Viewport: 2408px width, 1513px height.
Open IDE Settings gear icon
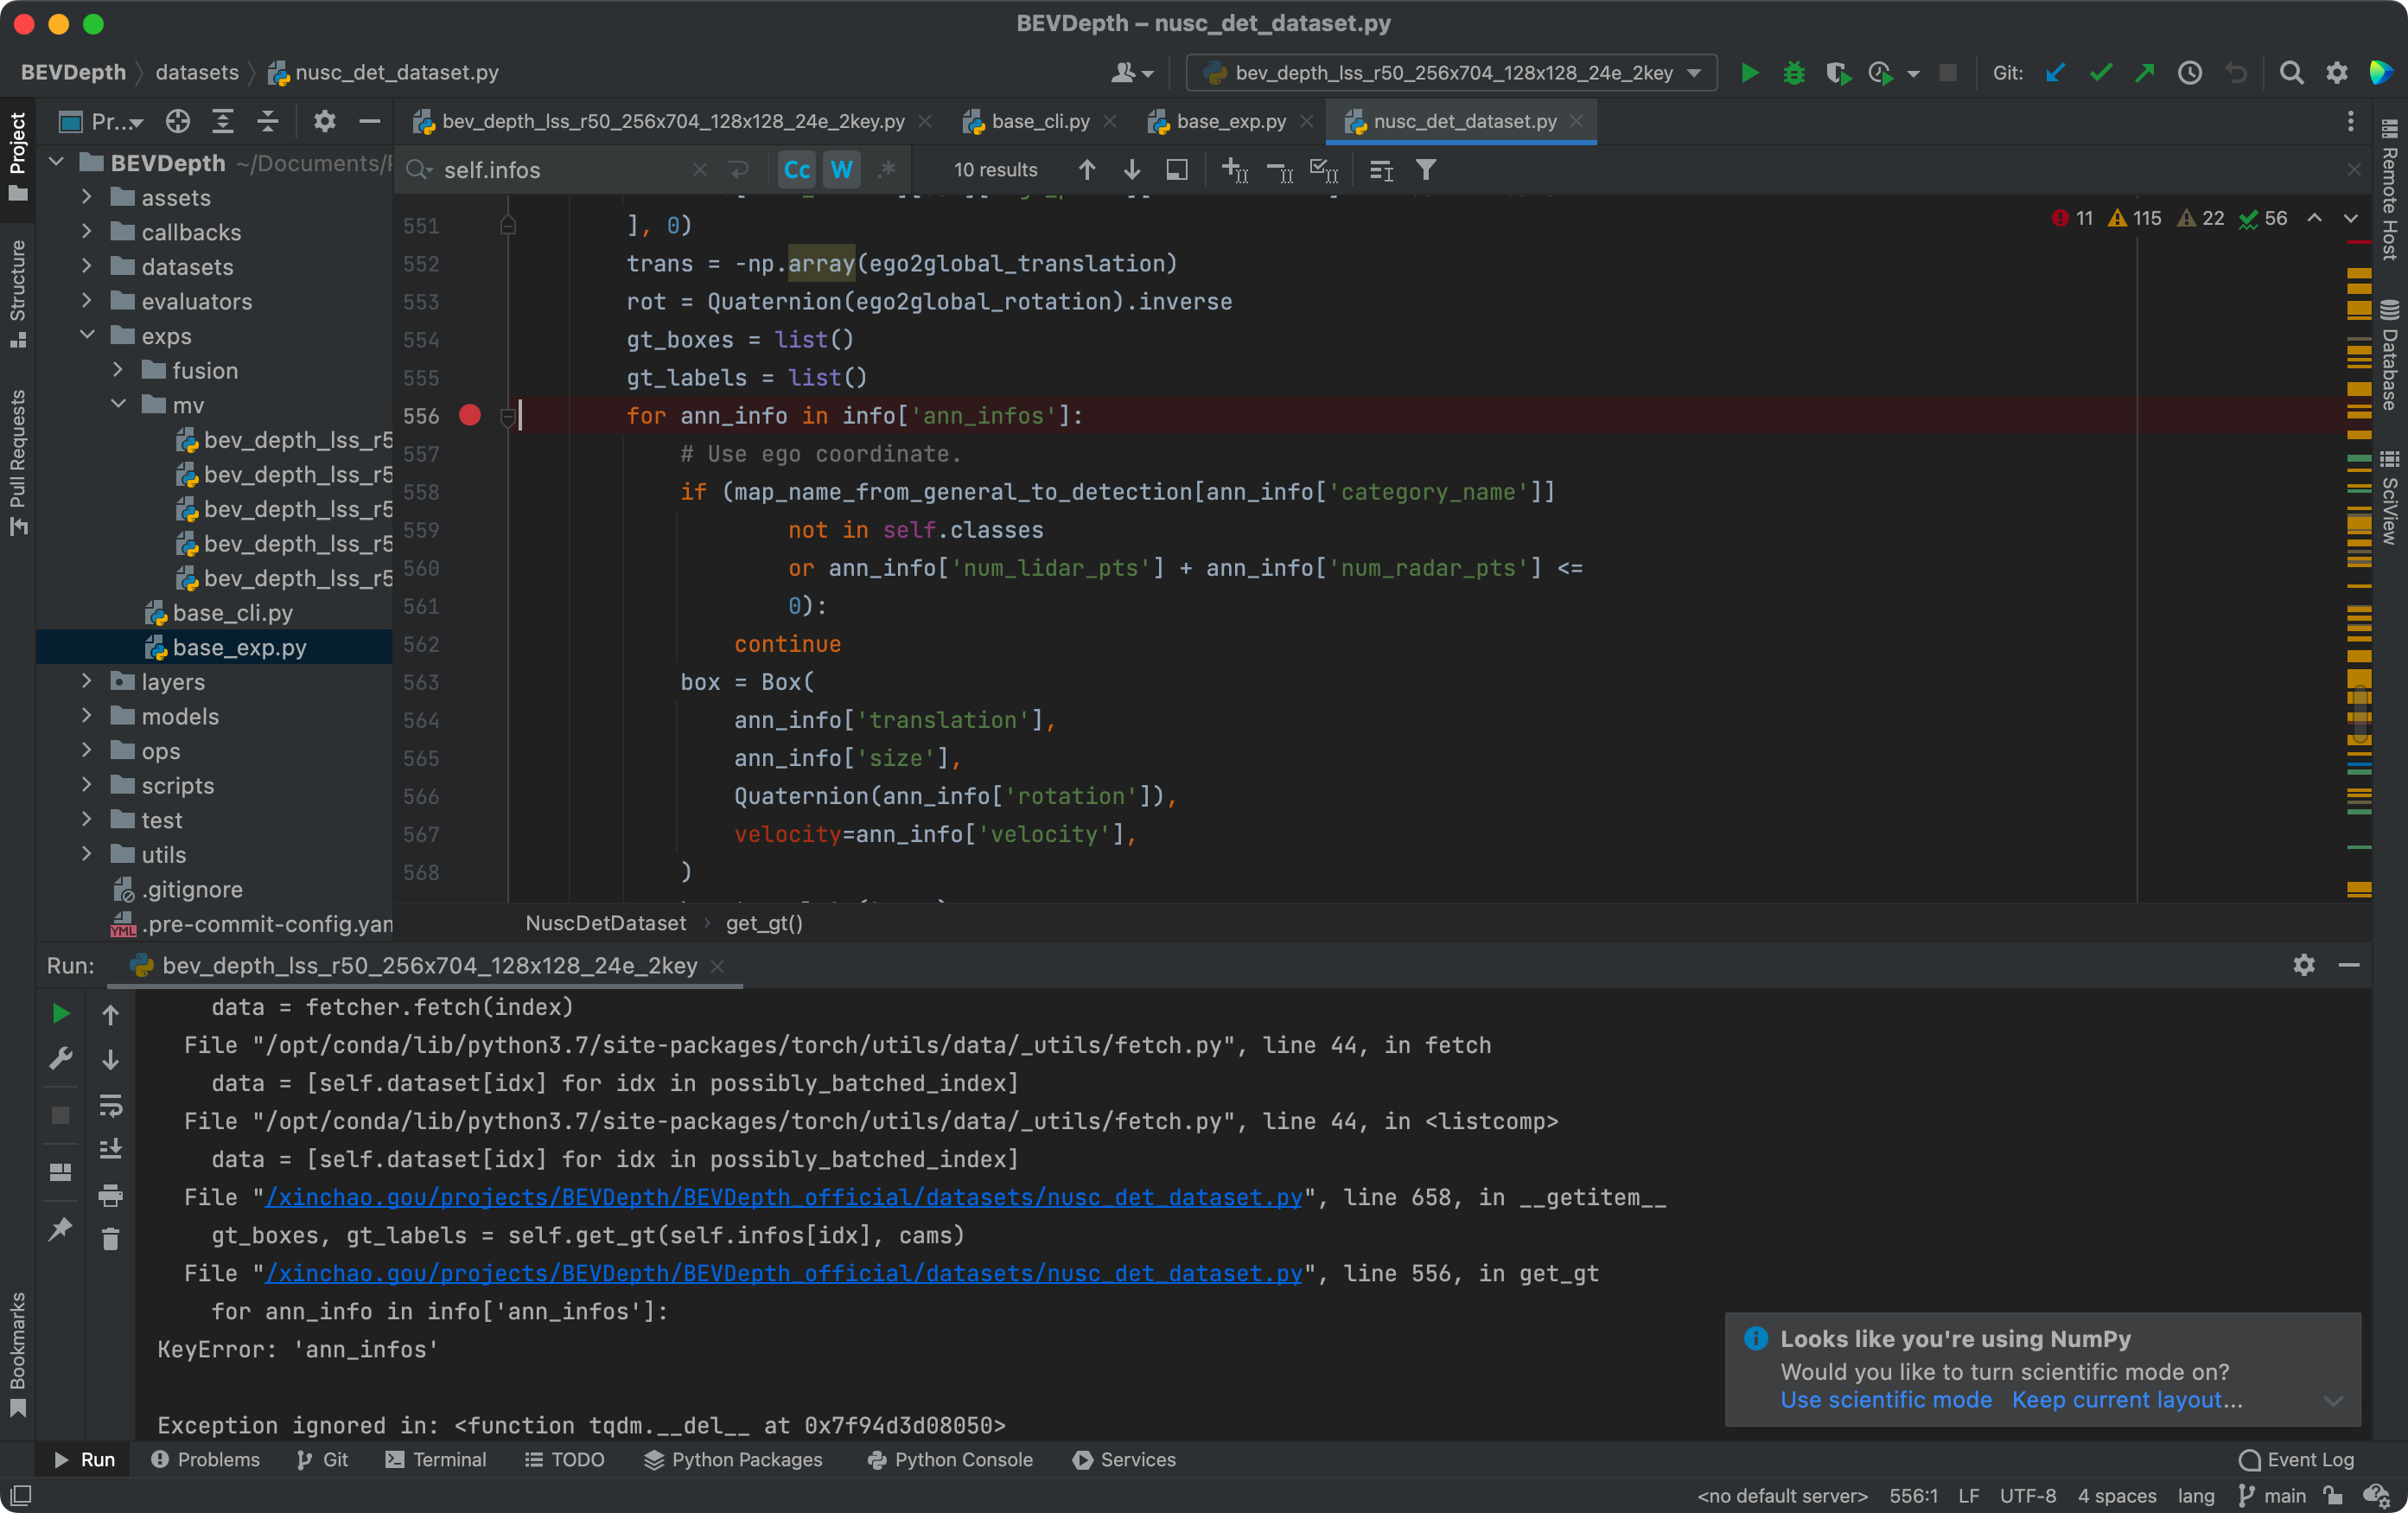tap(2337, 72)
